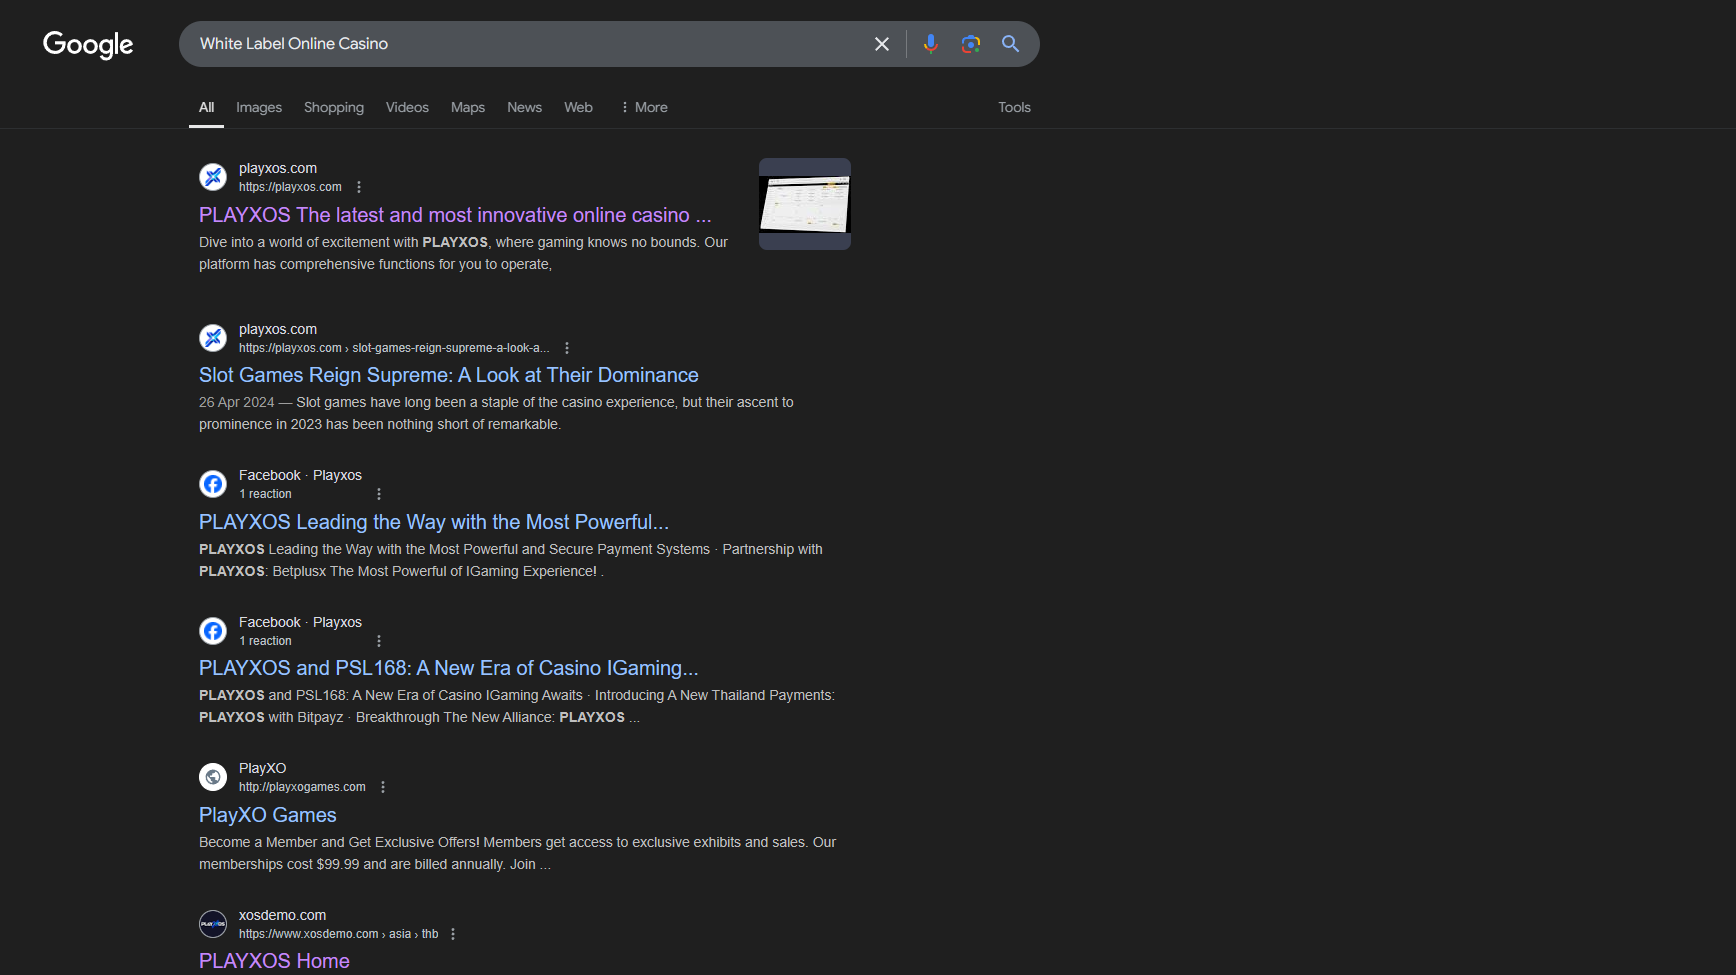Image resolution: width=1736 pixels, height=975 pixels.
Task: Clear the search box text
Action: pyautogui.click(x=881, y=44)
